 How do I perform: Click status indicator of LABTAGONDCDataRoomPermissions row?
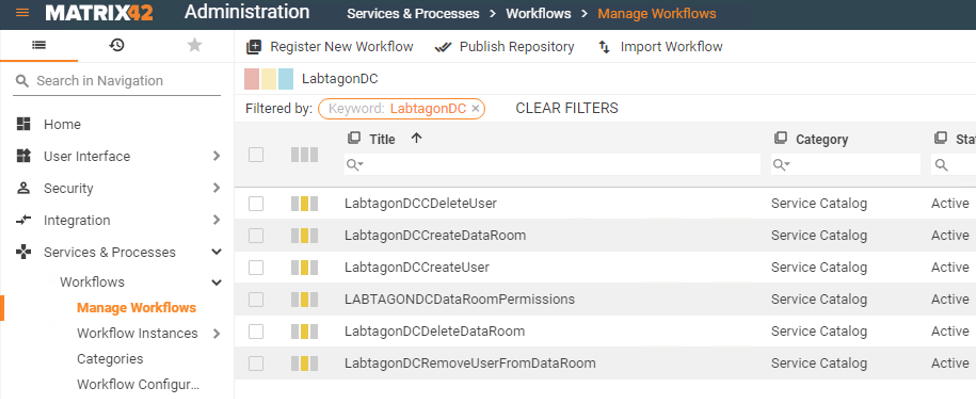[x=304, y=299]
